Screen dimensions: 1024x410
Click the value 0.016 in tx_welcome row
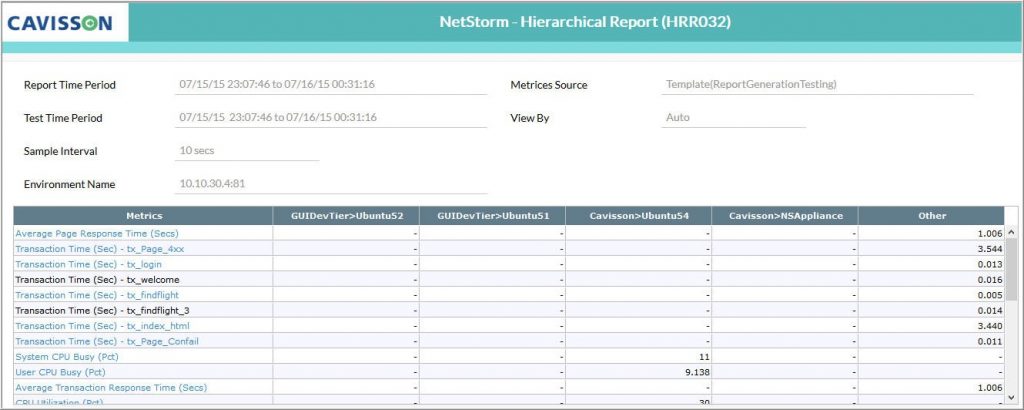(x=990, y=279)
